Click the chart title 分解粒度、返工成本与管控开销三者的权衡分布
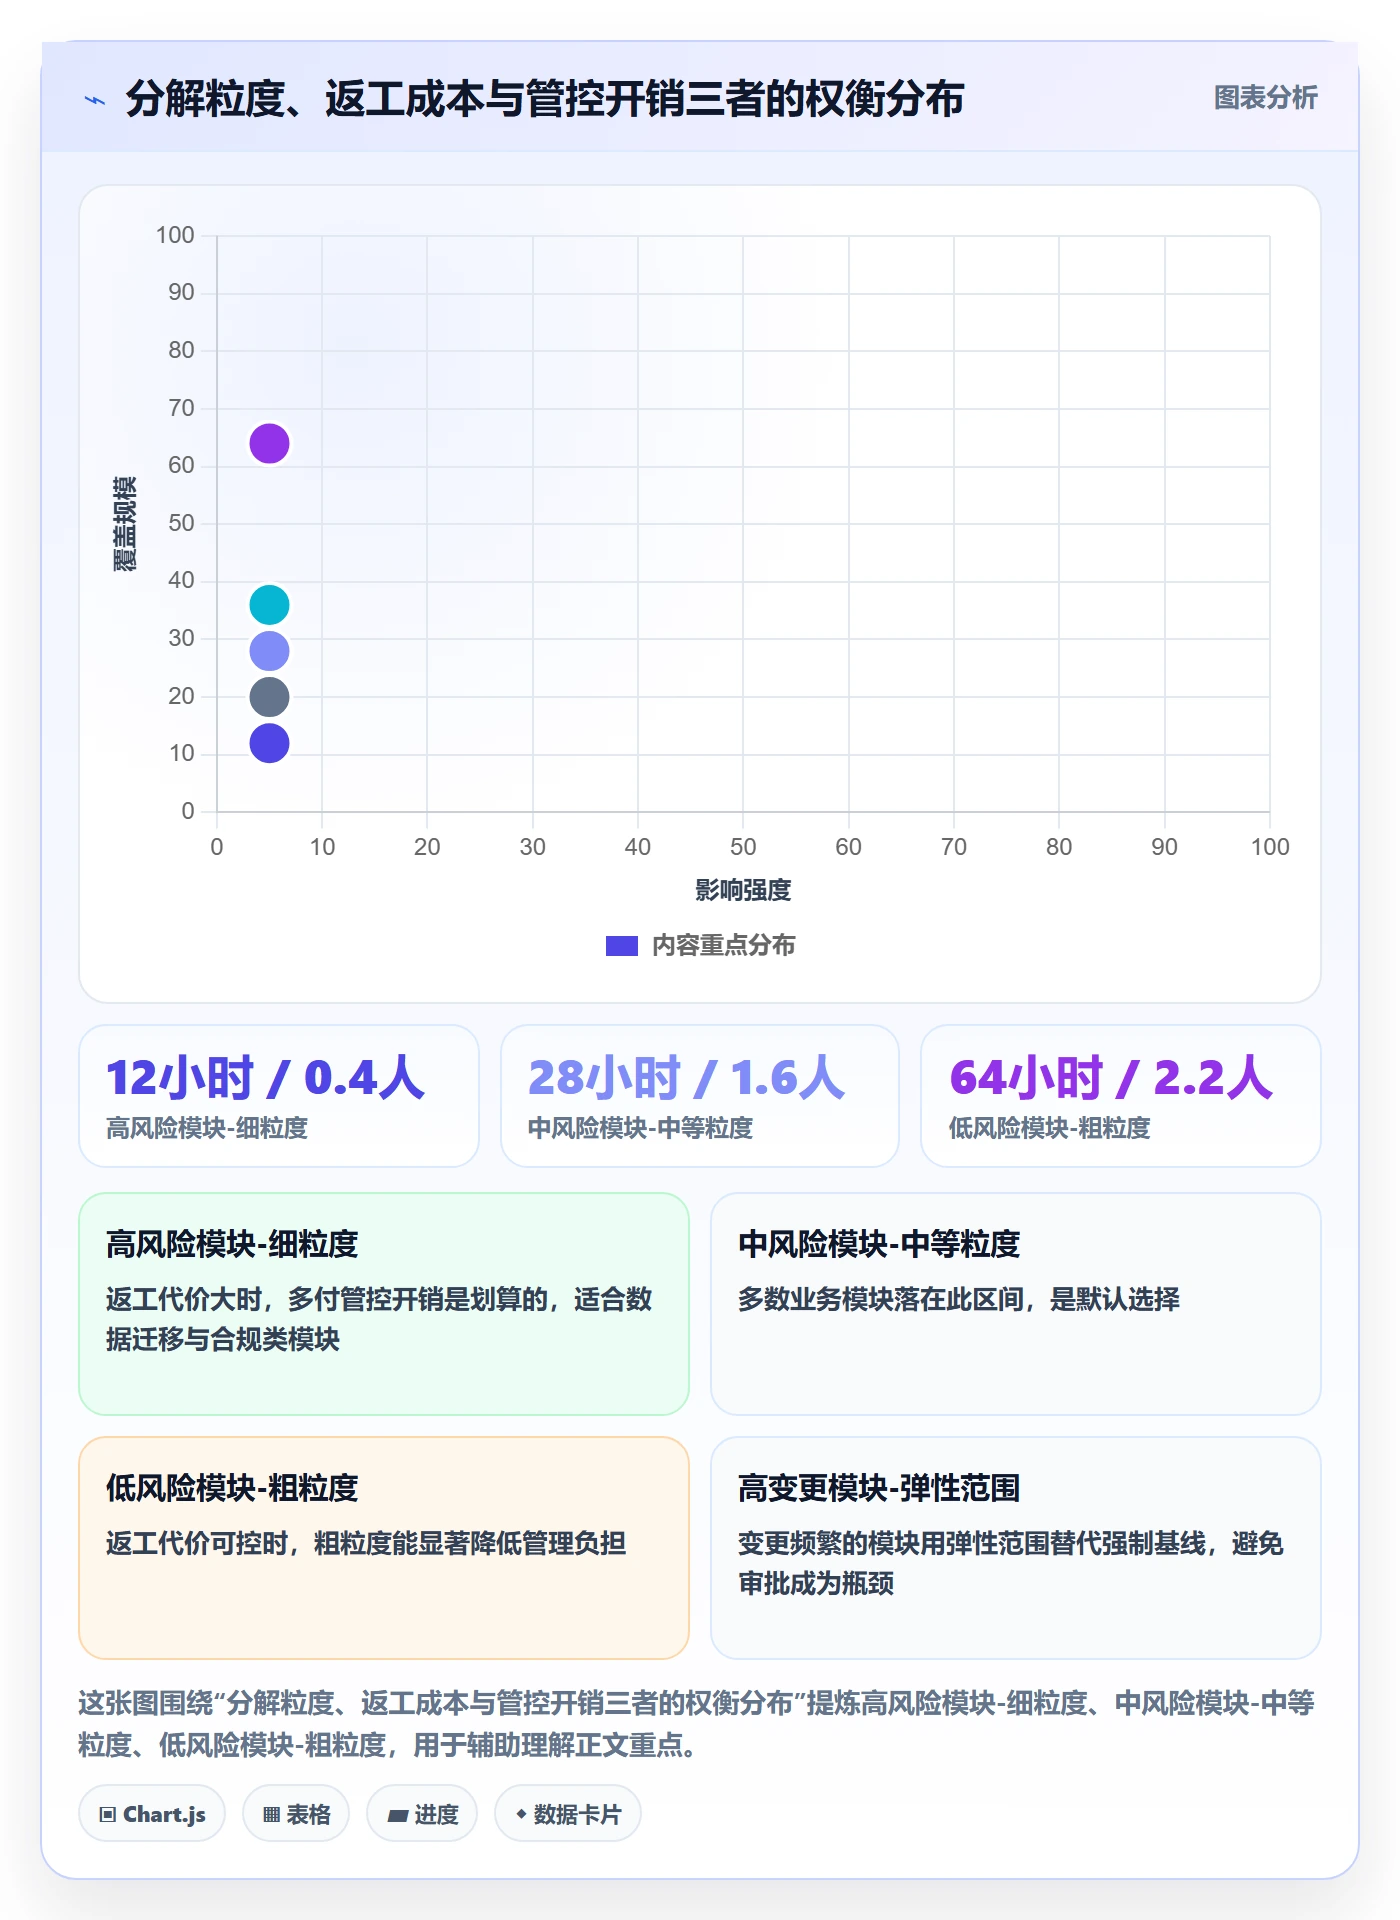This screenshot has height=1920, width=1400. coord(544,99)
